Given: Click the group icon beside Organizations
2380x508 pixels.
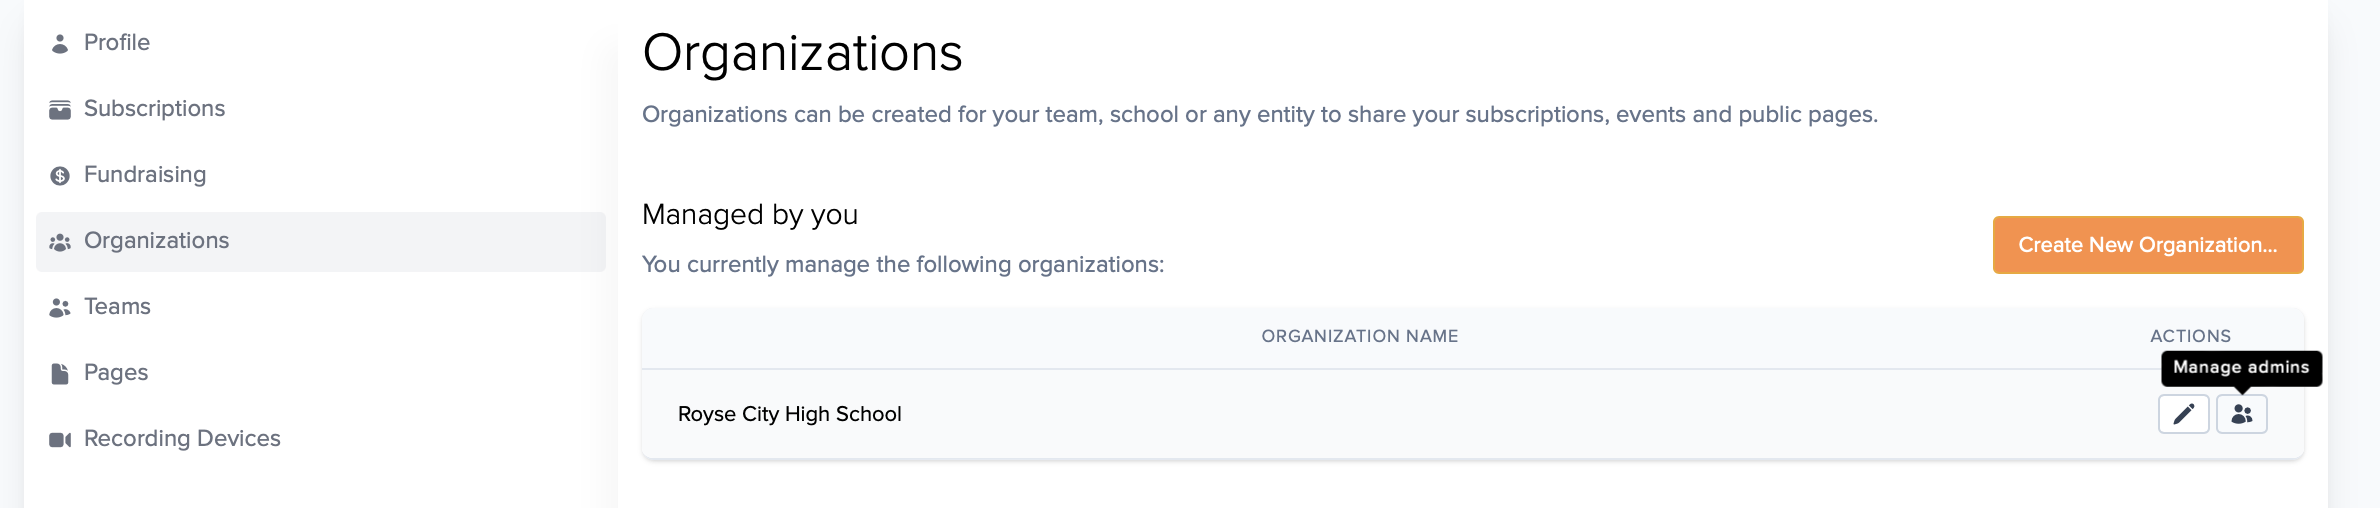Looking at the screenshot, I should 60,242.
